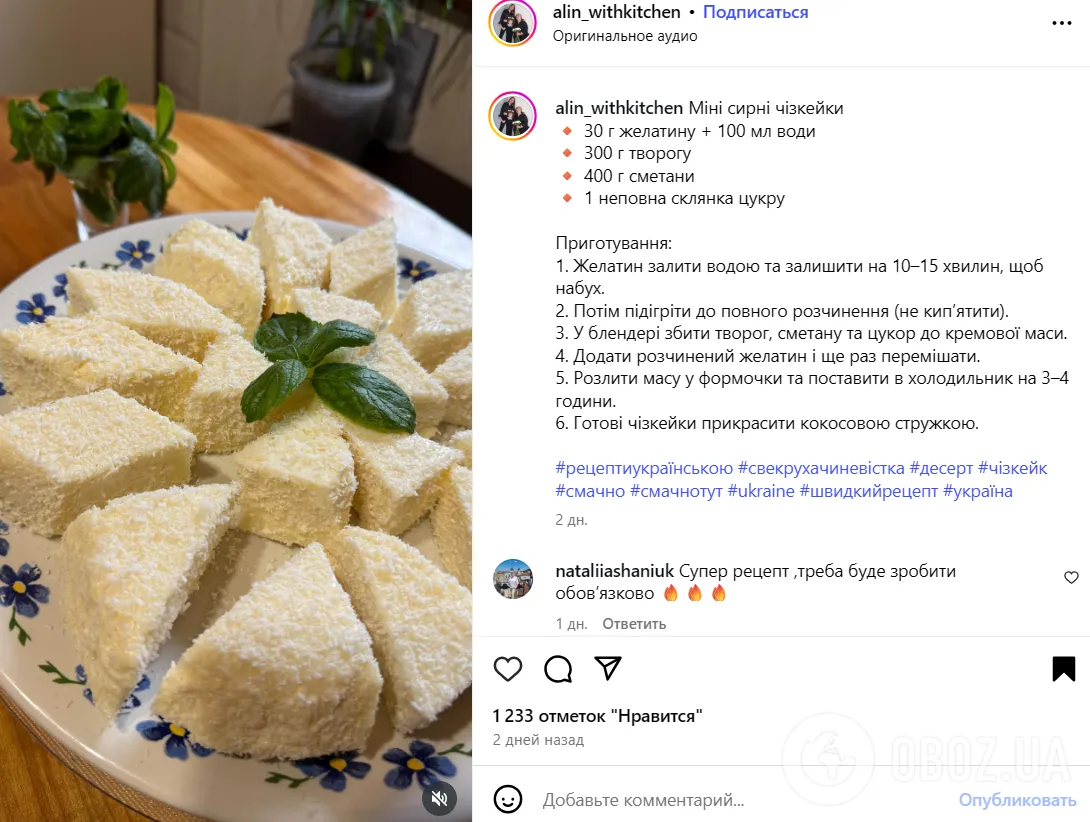
Task: Open the #чізкейк hashtag link
Action: point(1014,467)
